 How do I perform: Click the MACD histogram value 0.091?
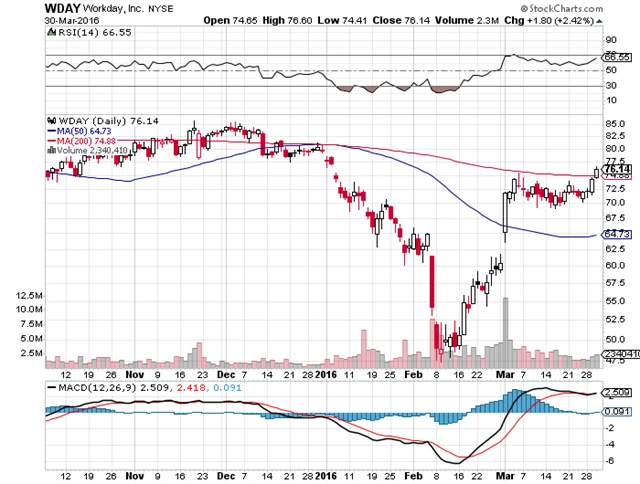[x=227, y=388]
